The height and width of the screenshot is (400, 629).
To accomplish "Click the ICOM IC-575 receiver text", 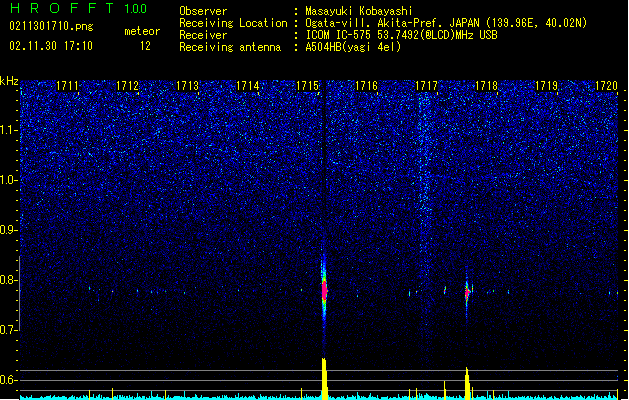I will pos(402,35).
